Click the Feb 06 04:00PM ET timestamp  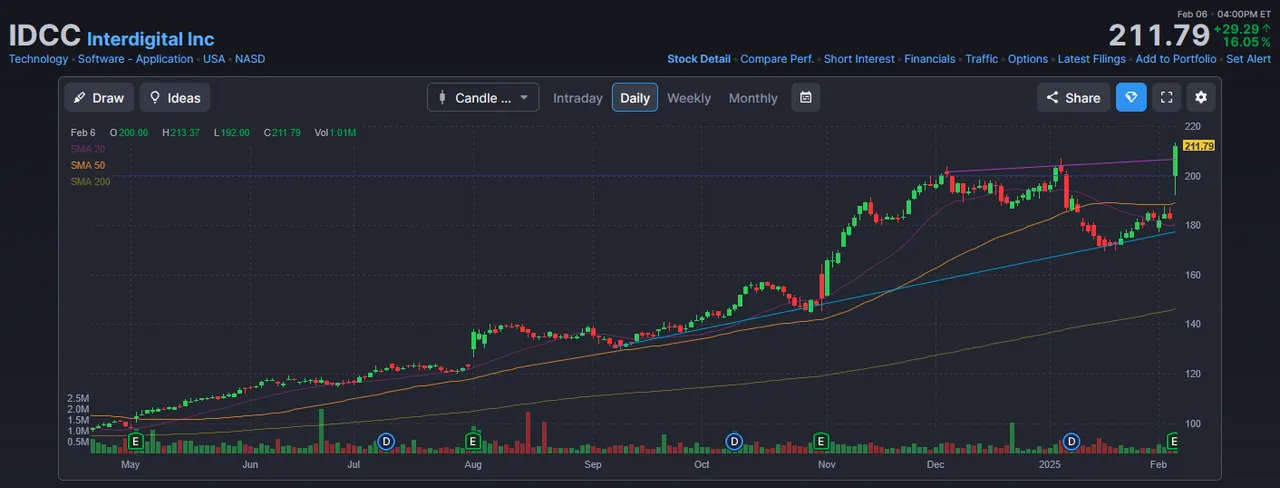tap(1225, 13)
